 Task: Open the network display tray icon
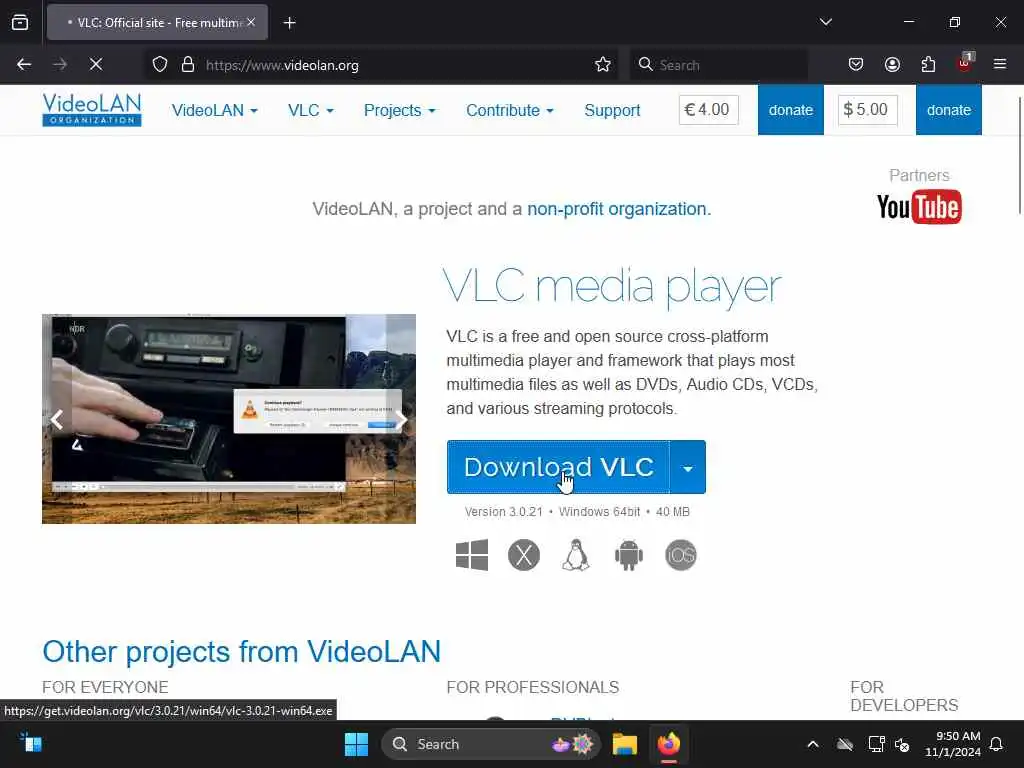(x=876, y=744)
